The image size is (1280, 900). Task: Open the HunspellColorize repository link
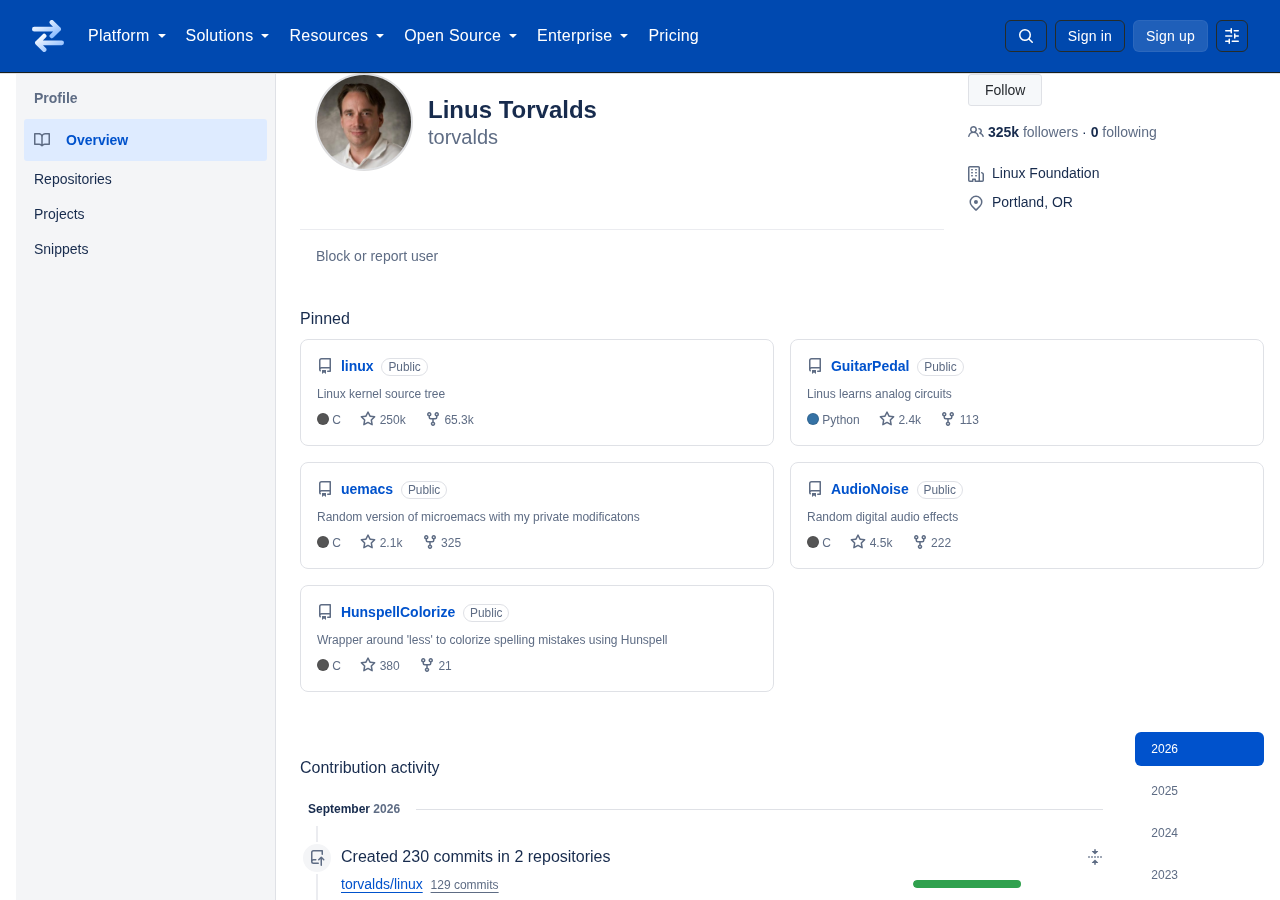tap(398, 612)
